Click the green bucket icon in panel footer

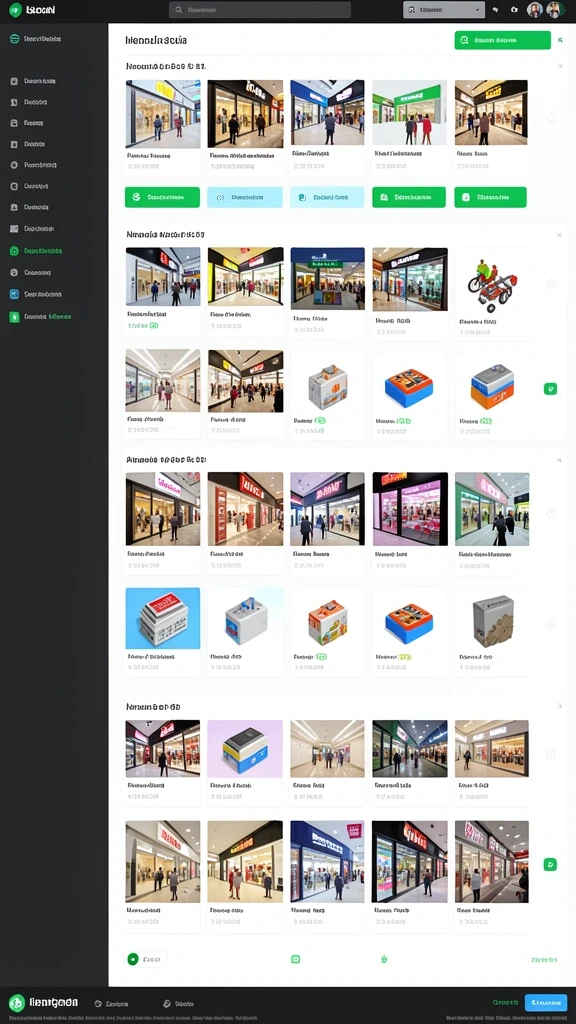tap(384, 959)
